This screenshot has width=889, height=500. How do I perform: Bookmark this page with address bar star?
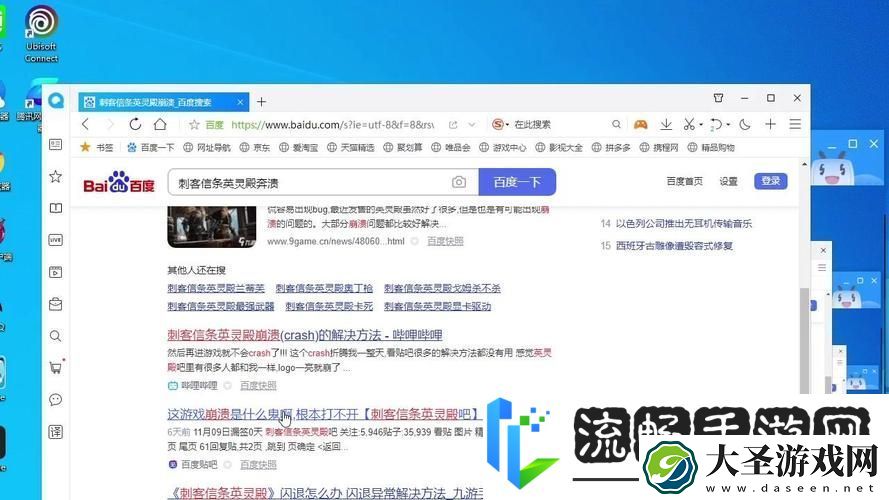194,125
